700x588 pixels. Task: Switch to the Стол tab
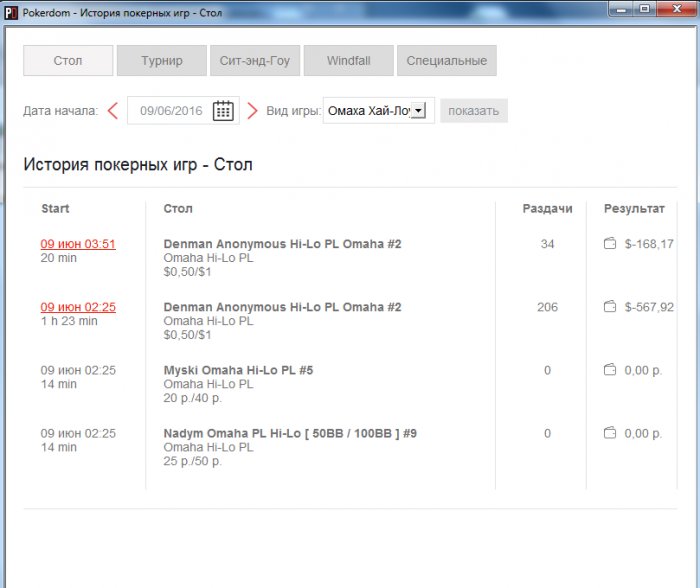tap(68, 60)
